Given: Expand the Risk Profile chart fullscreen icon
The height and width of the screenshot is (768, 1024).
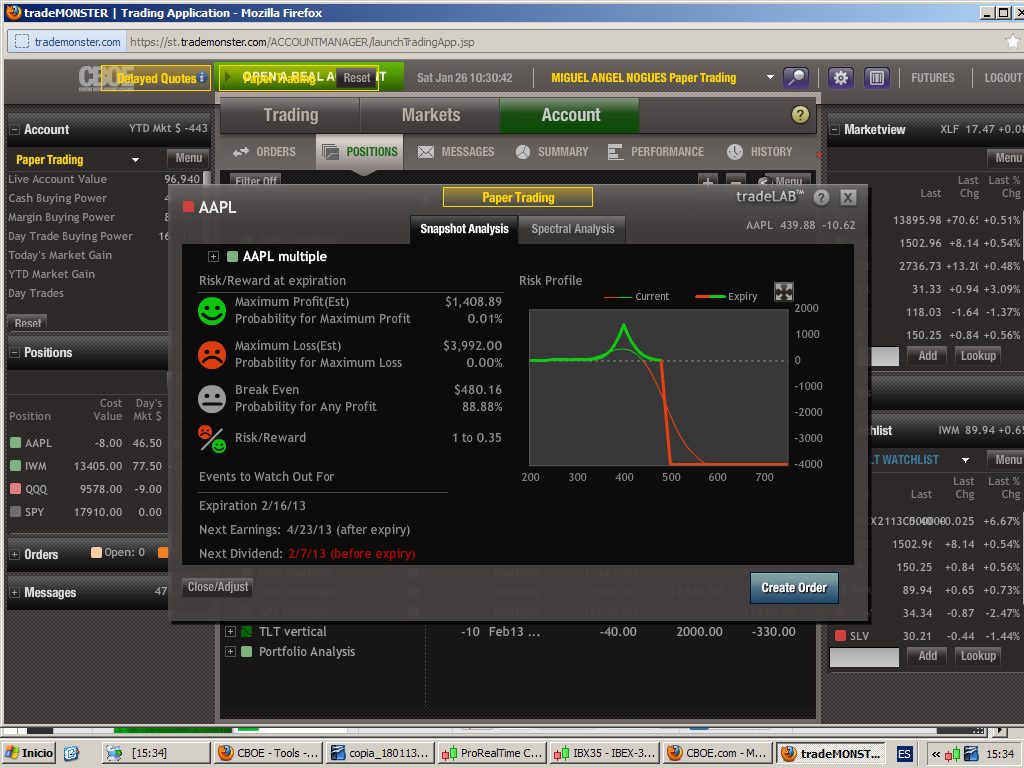Looking at the screenshot, I should 784,291.
